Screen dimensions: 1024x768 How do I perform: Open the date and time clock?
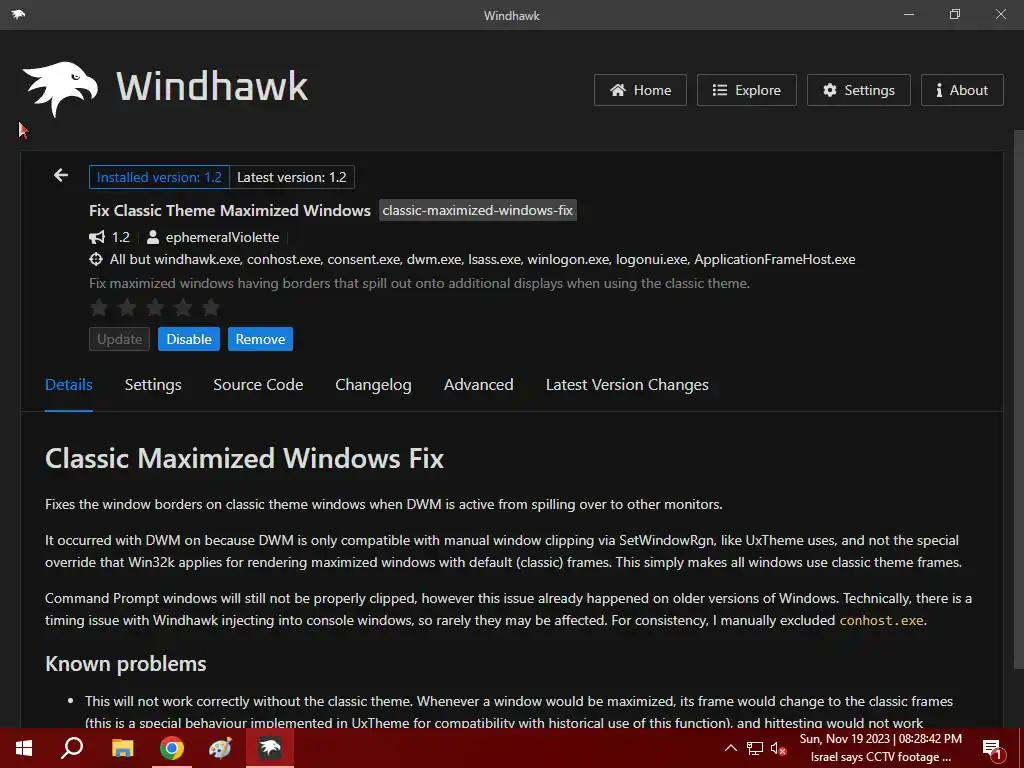click(x=880, y=739)
